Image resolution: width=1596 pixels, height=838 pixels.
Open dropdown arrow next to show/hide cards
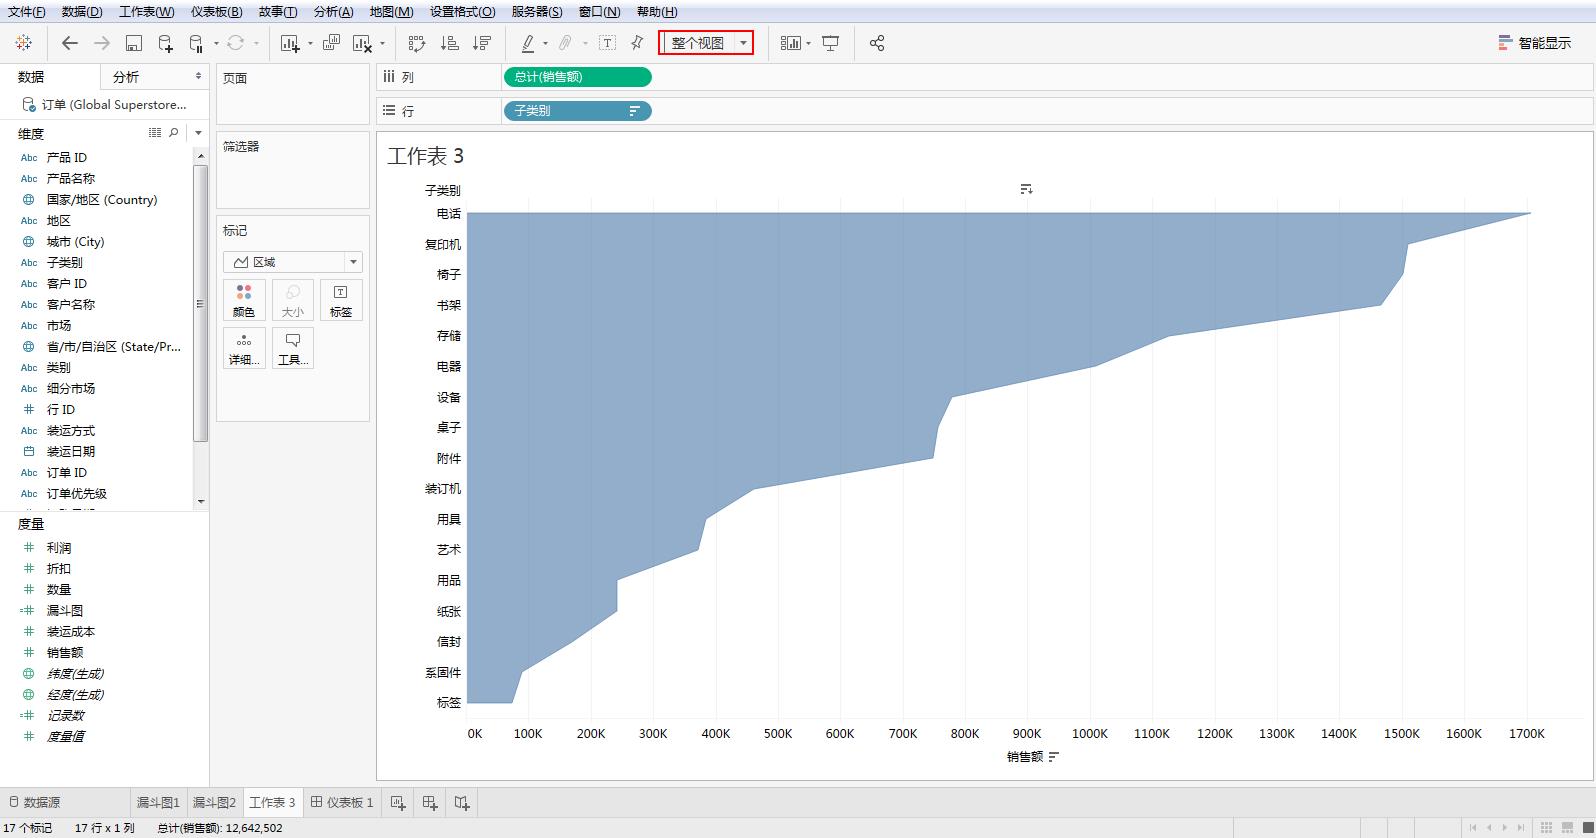click(808, 43)
